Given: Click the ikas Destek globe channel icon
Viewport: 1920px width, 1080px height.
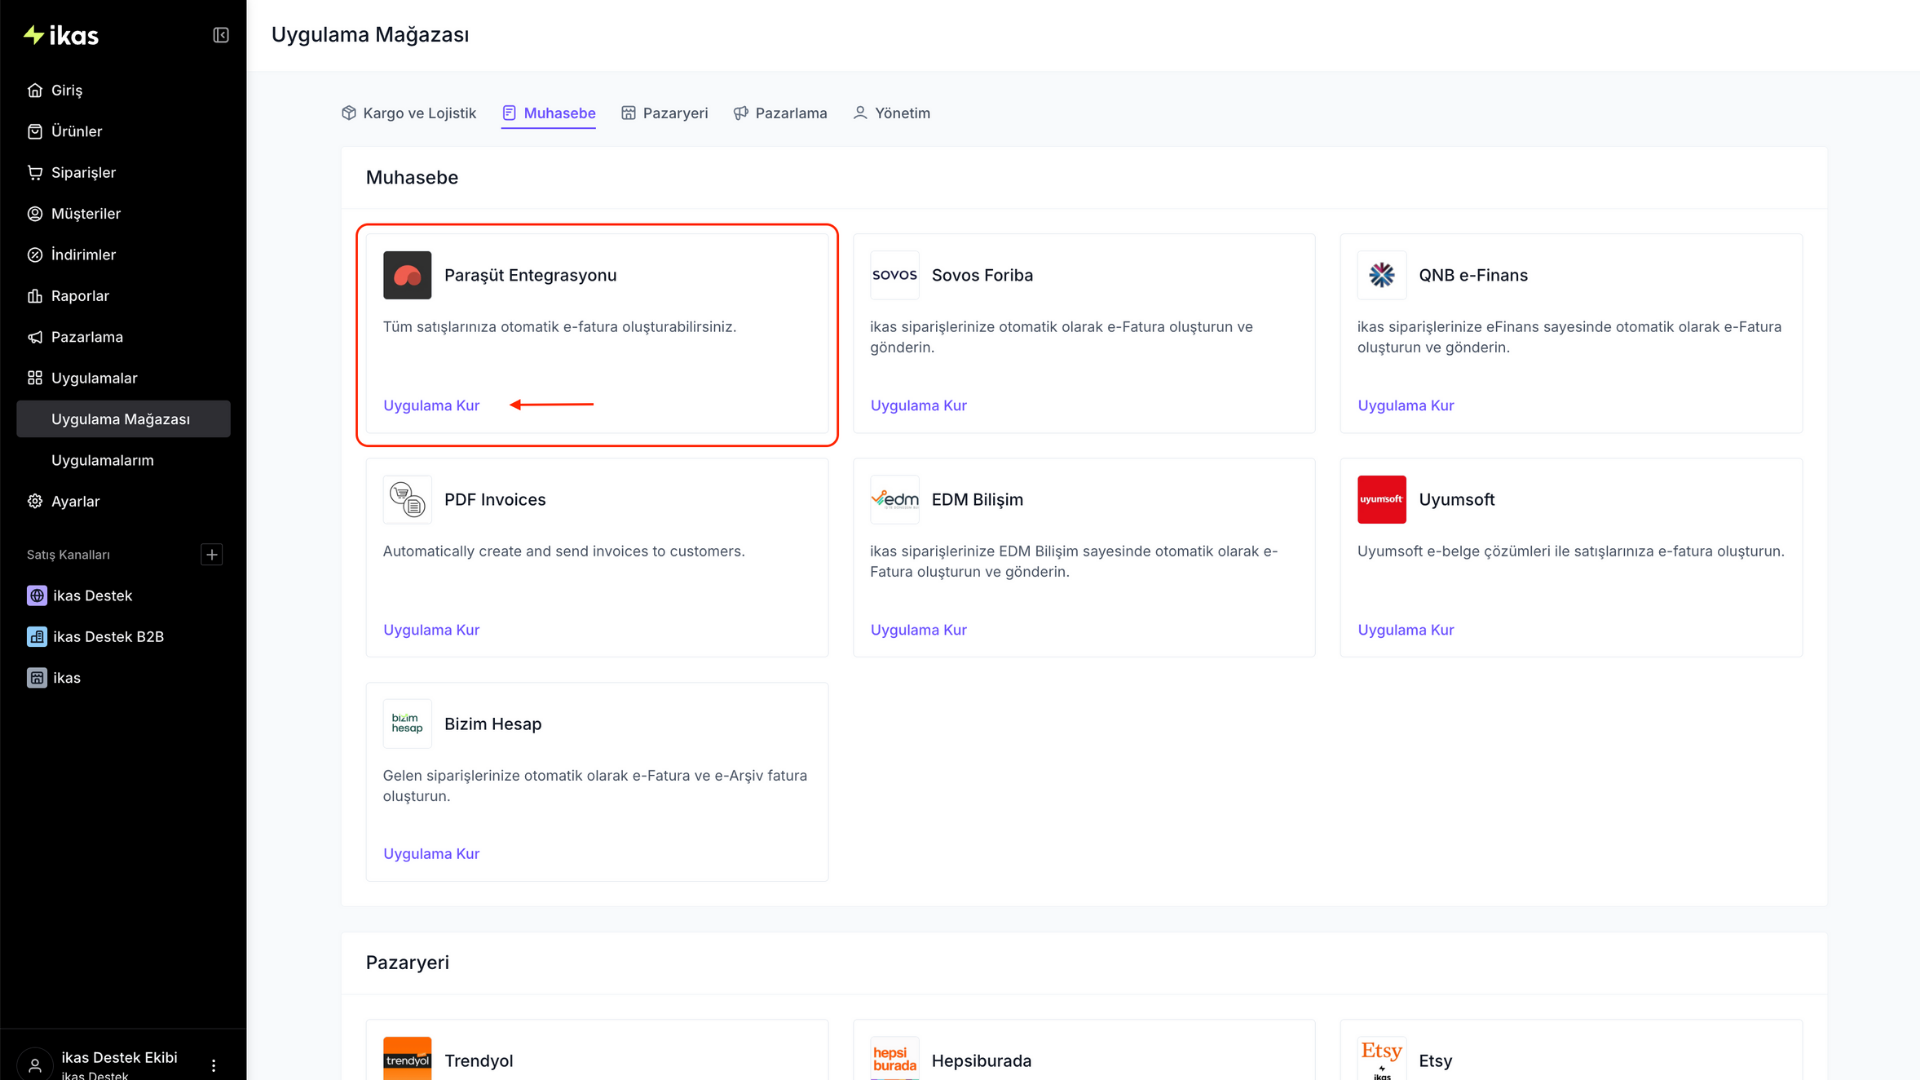Looking at the screenshot, I should (x=37, y=595).
